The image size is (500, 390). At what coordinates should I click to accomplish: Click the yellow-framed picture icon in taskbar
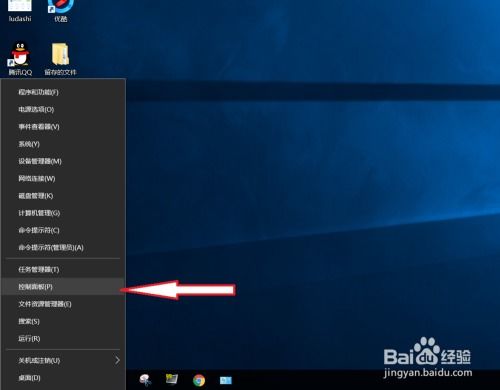coord(172,379)
